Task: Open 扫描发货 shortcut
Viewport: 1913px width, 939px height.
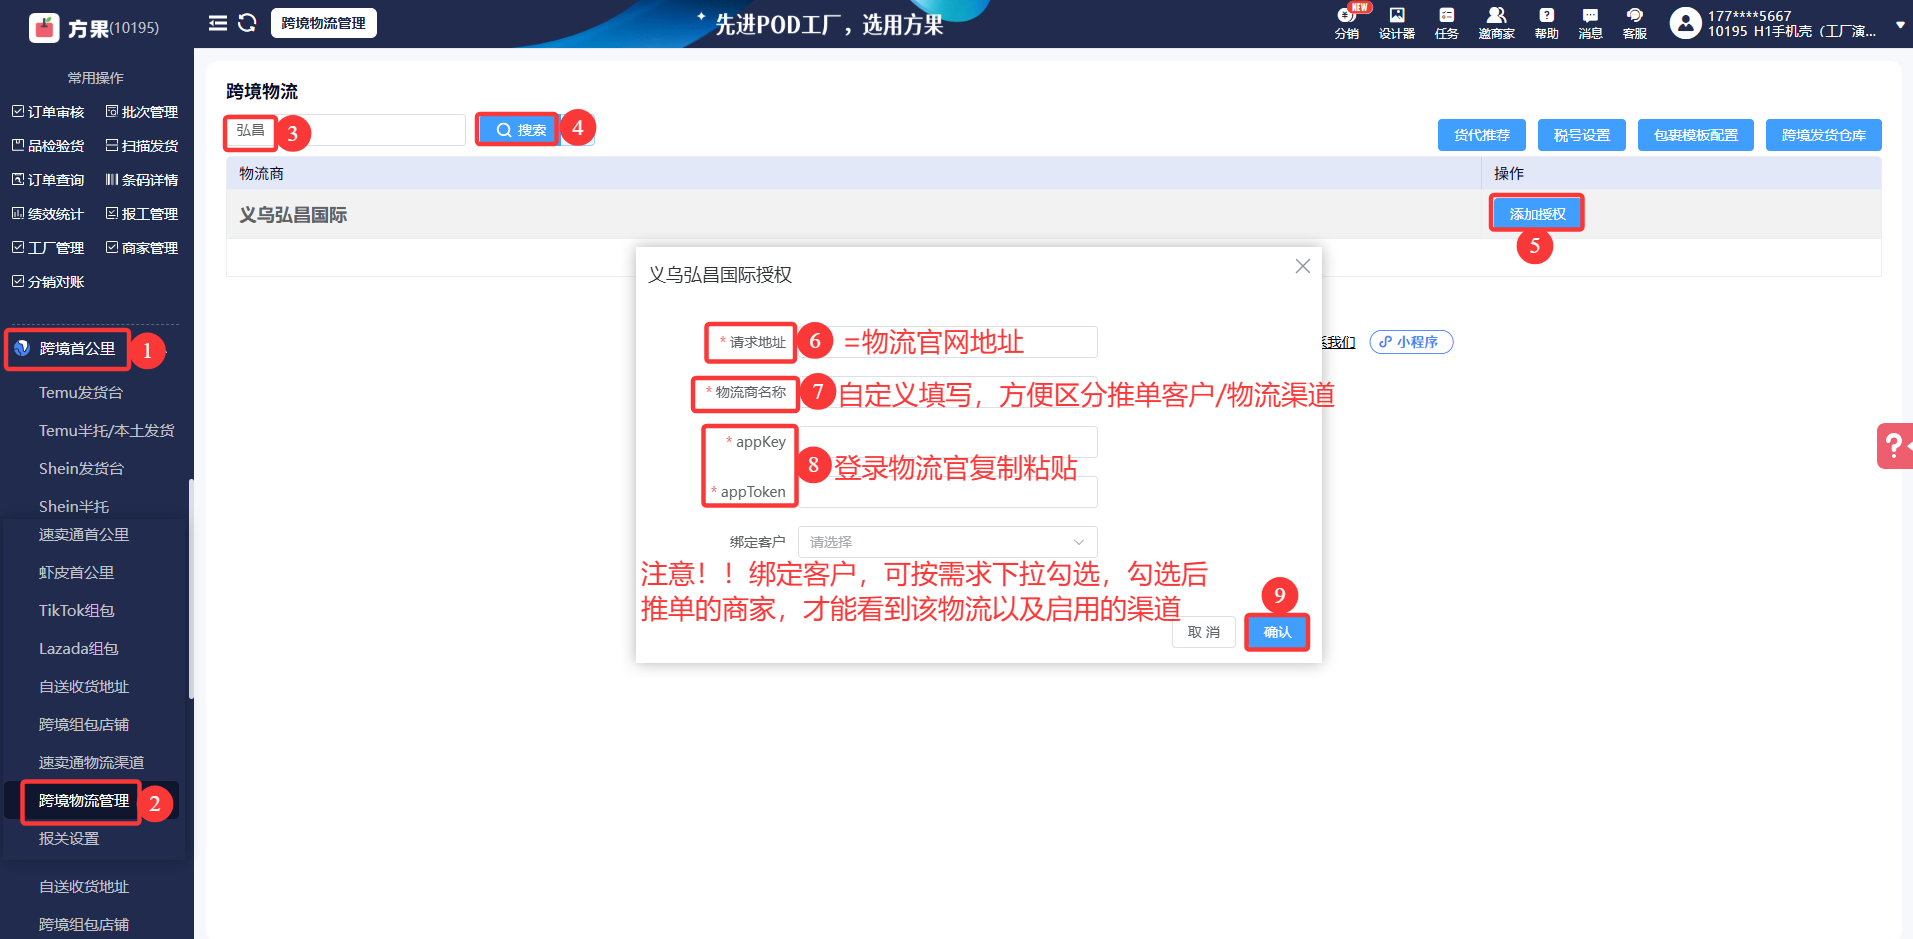Action: tap(142, 146)
